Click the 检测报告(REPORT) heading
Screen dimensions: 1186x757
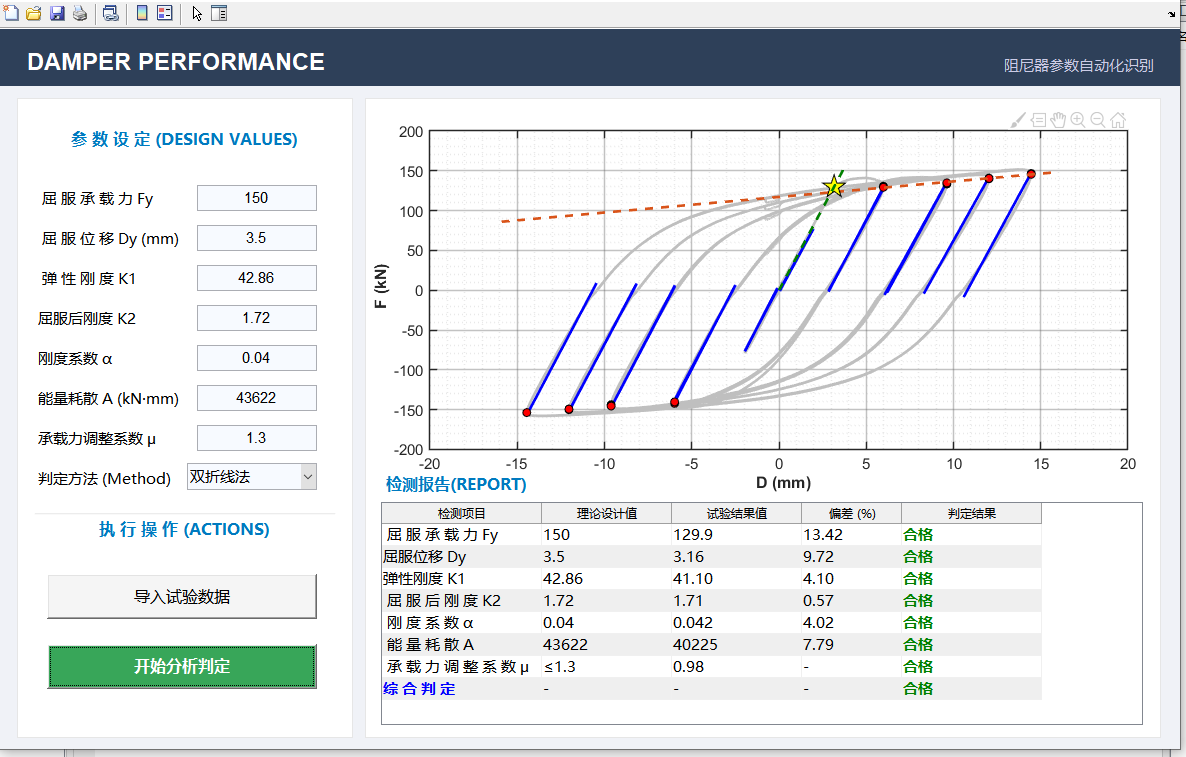pos(456,484)
